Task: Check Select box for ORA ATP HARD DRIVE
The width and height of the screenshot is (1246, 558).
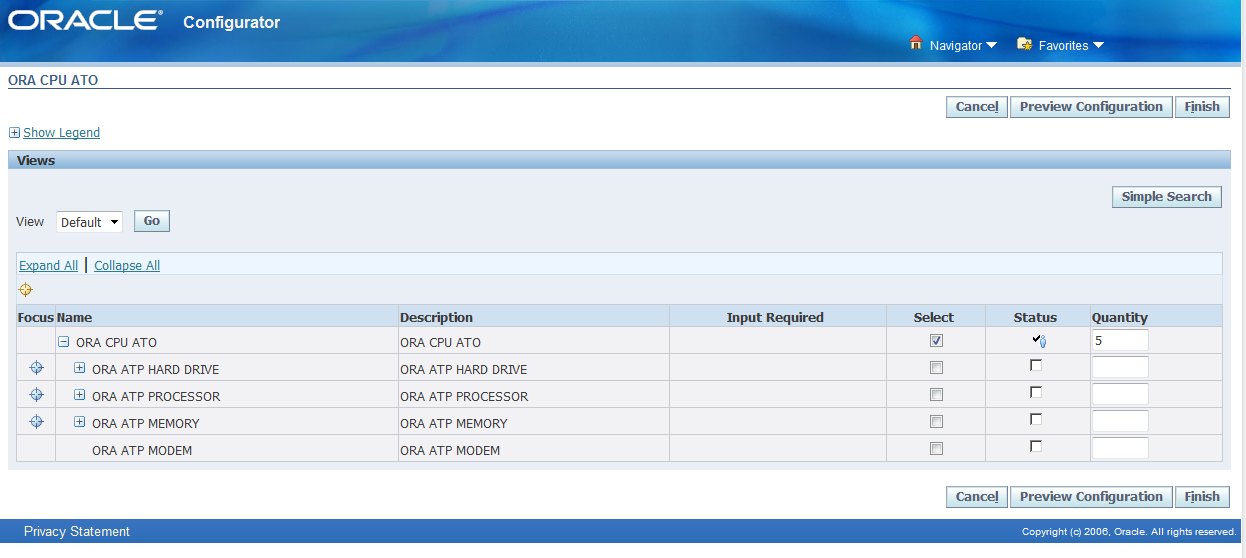Action: pyautogui.click(x=936, y=367)
